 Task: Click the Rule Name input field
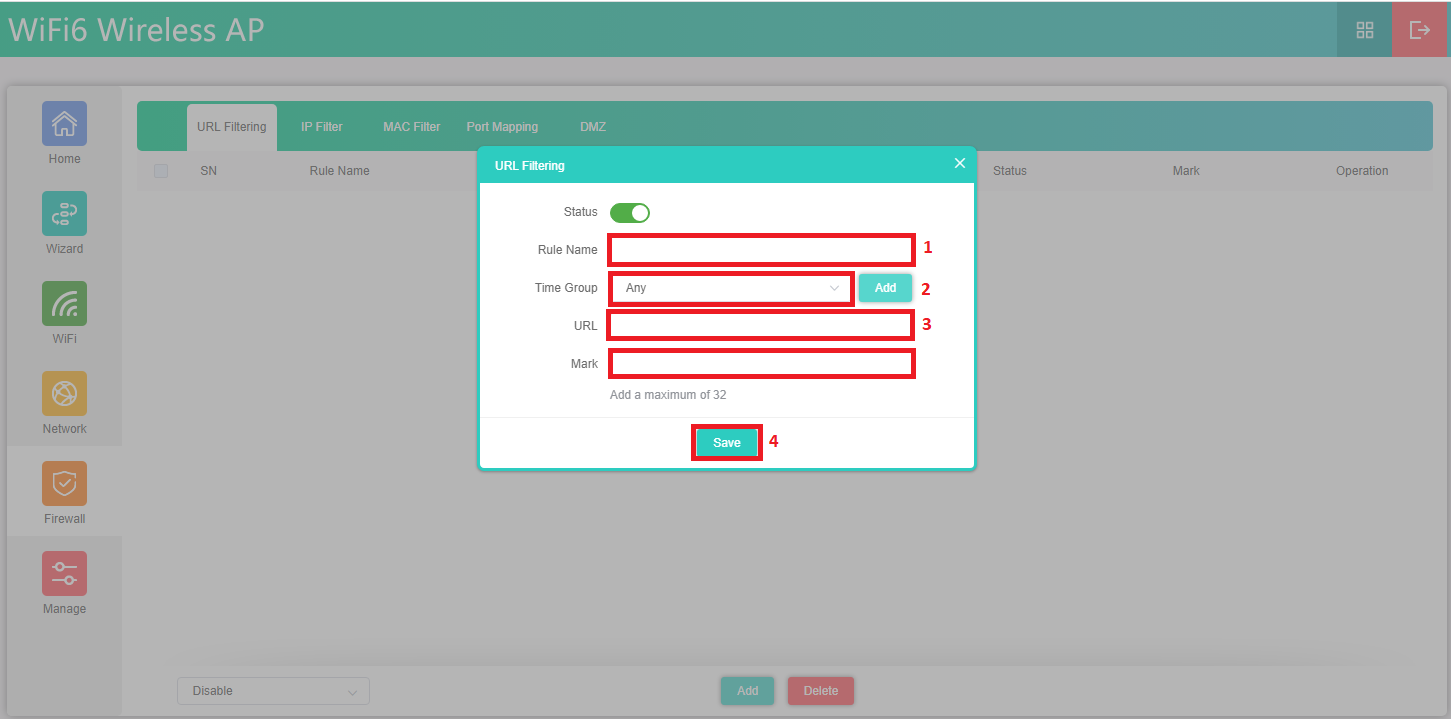(761, 250)
